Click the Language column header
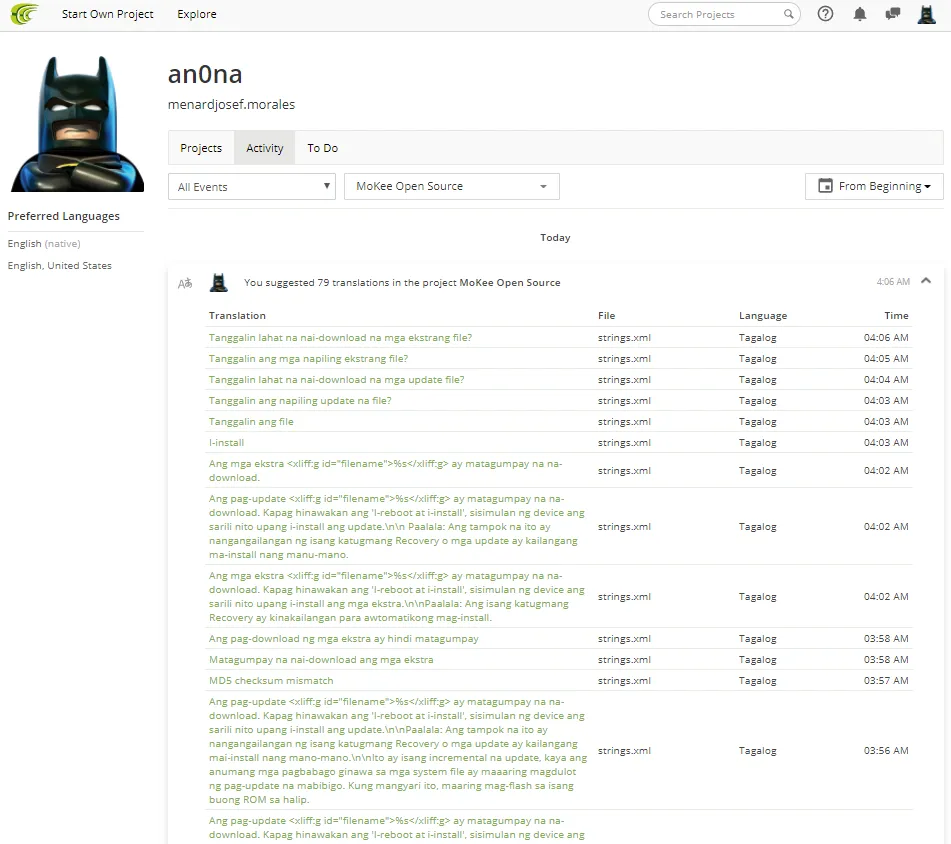The height and width of the screenshot is (844, 951). (763, 316)
